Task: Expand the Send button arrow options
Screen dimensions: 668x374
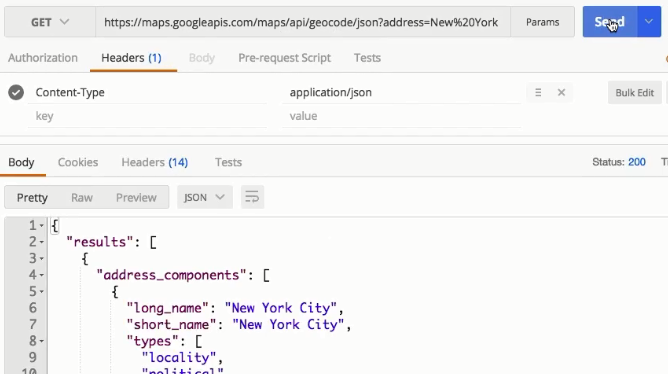Action: [x=649, y=22]
